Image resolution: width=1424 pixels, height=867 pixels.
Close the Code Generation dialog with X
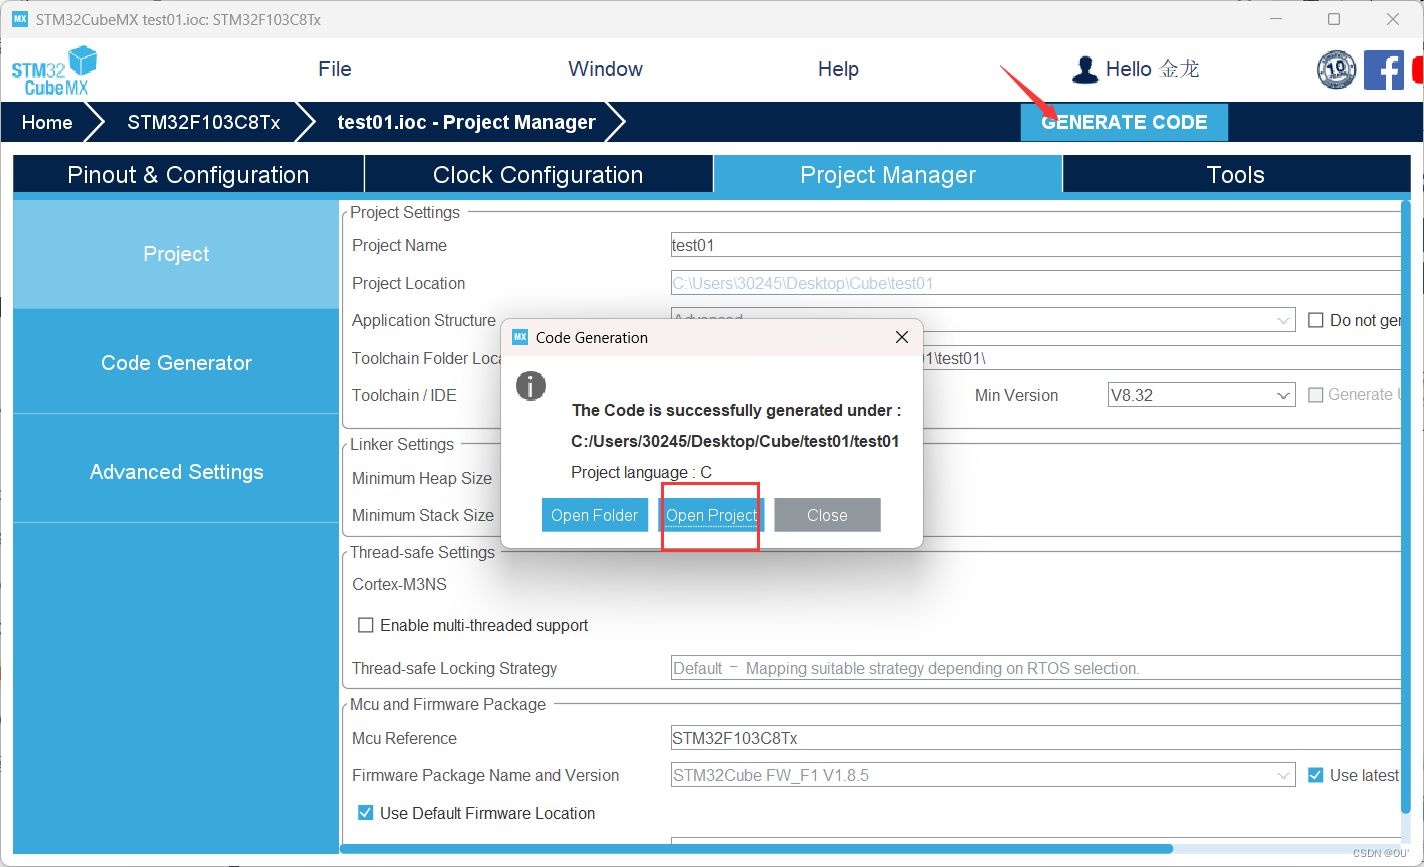[901, 337]
